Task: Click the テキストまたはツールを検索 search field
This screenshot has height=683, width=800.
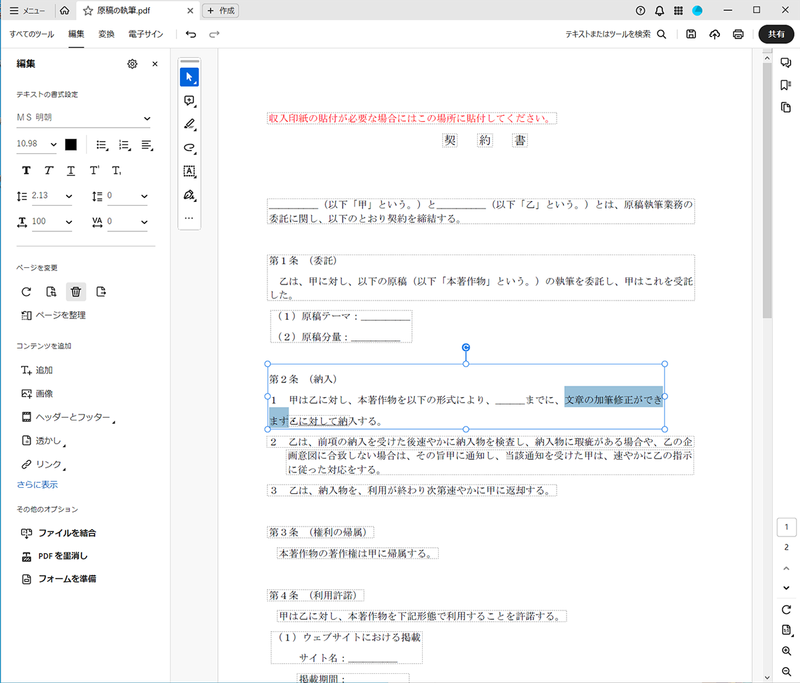Action: (x=615, y=34)
